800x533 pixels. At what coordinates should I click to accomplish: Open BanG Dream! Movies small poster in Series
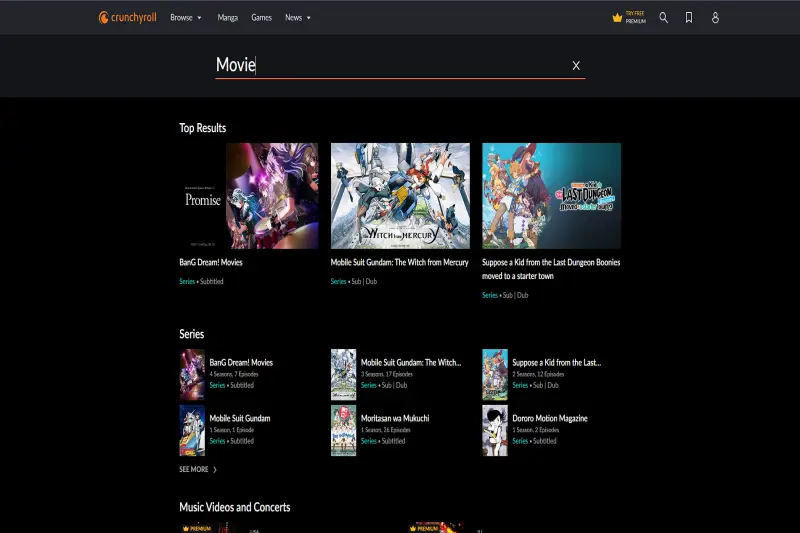[192, 374]
